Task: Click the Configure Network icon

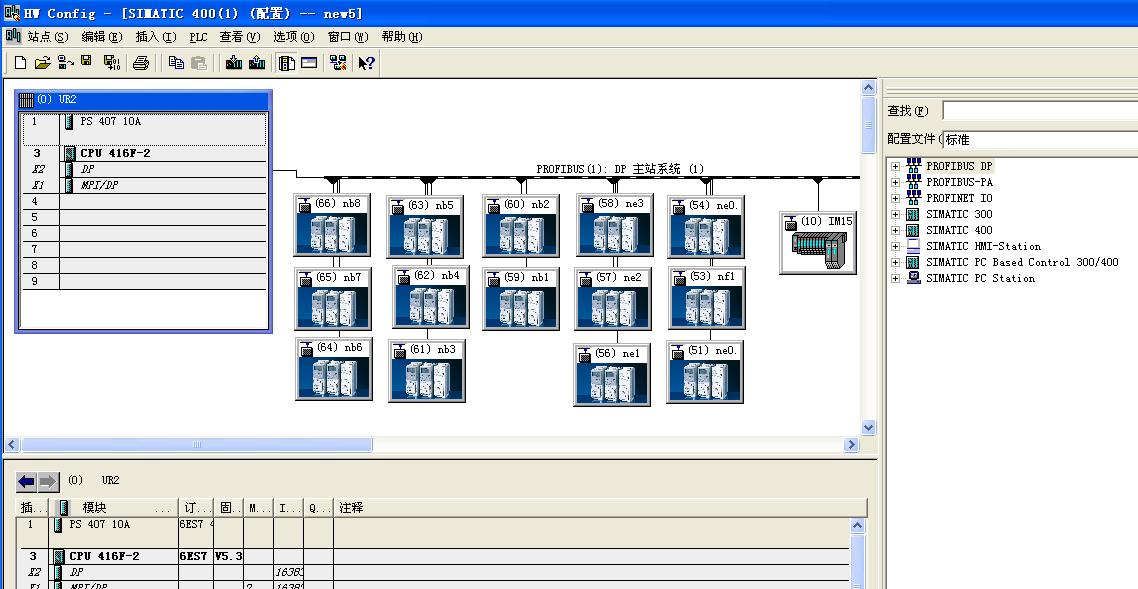Action: 337,63
